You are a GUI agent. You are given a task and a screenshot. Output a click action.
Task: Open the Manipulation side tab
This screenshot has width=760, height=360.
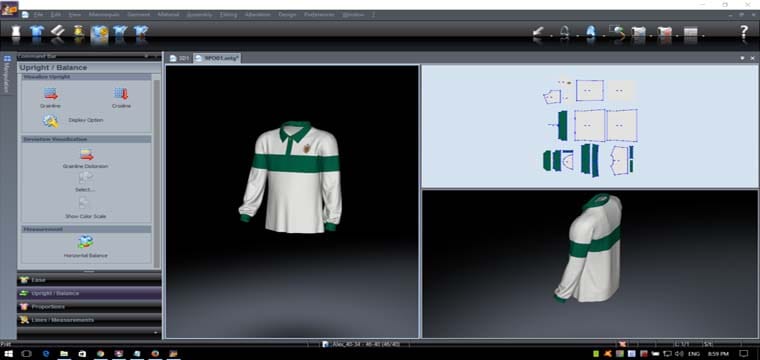coord(7,75)
